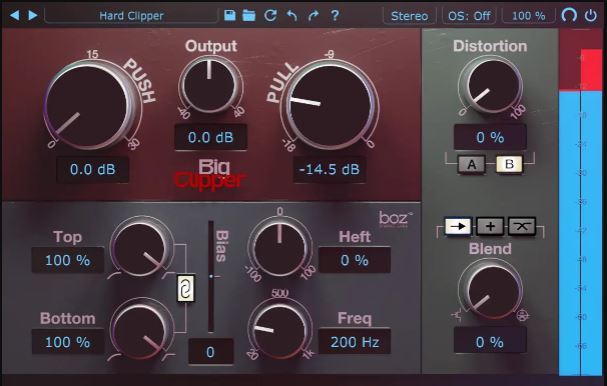The height and width of the screenshot is (386, 607).
Task: Open preset folder icon
Action: click(249, 15)
